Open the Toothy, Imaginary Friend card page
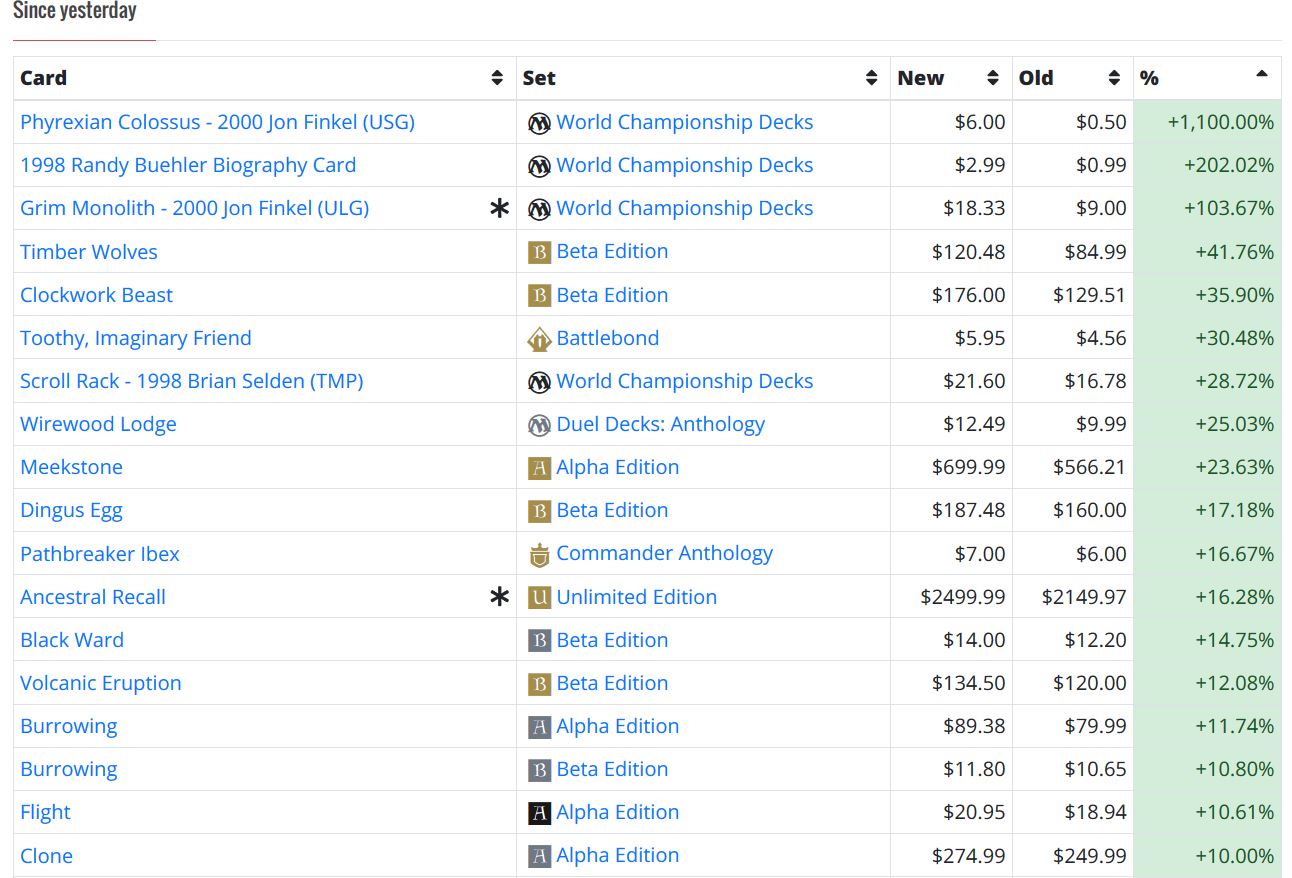Viewport: 1292px width, 878px height. (136, 338)
